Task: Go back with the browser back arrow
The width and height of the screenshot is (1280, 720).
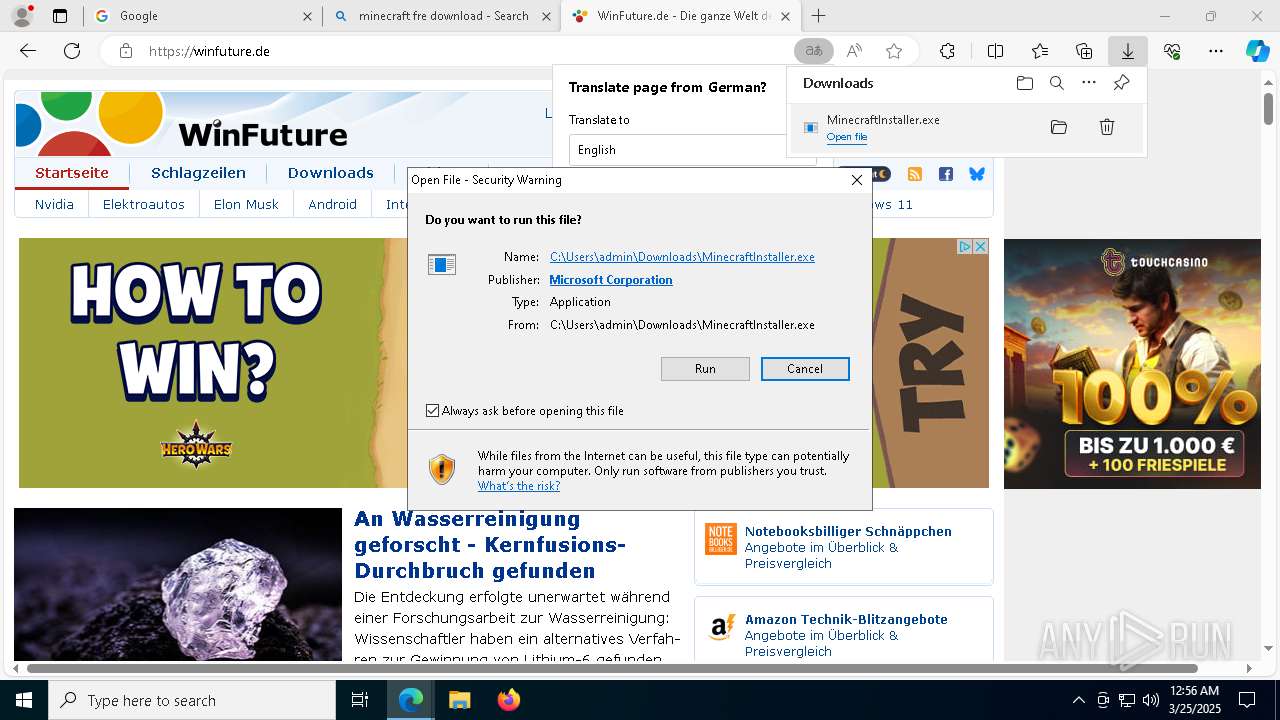Action: pyautogui.click(x=28, y=51)
